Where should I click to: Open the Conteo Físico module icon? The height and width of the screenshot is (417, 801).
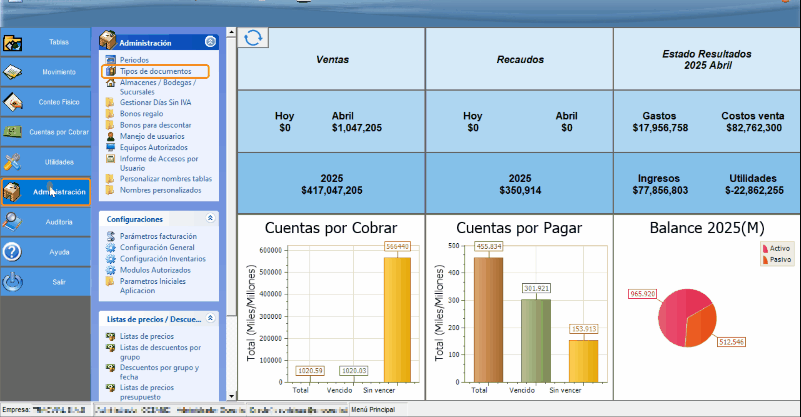14,102
